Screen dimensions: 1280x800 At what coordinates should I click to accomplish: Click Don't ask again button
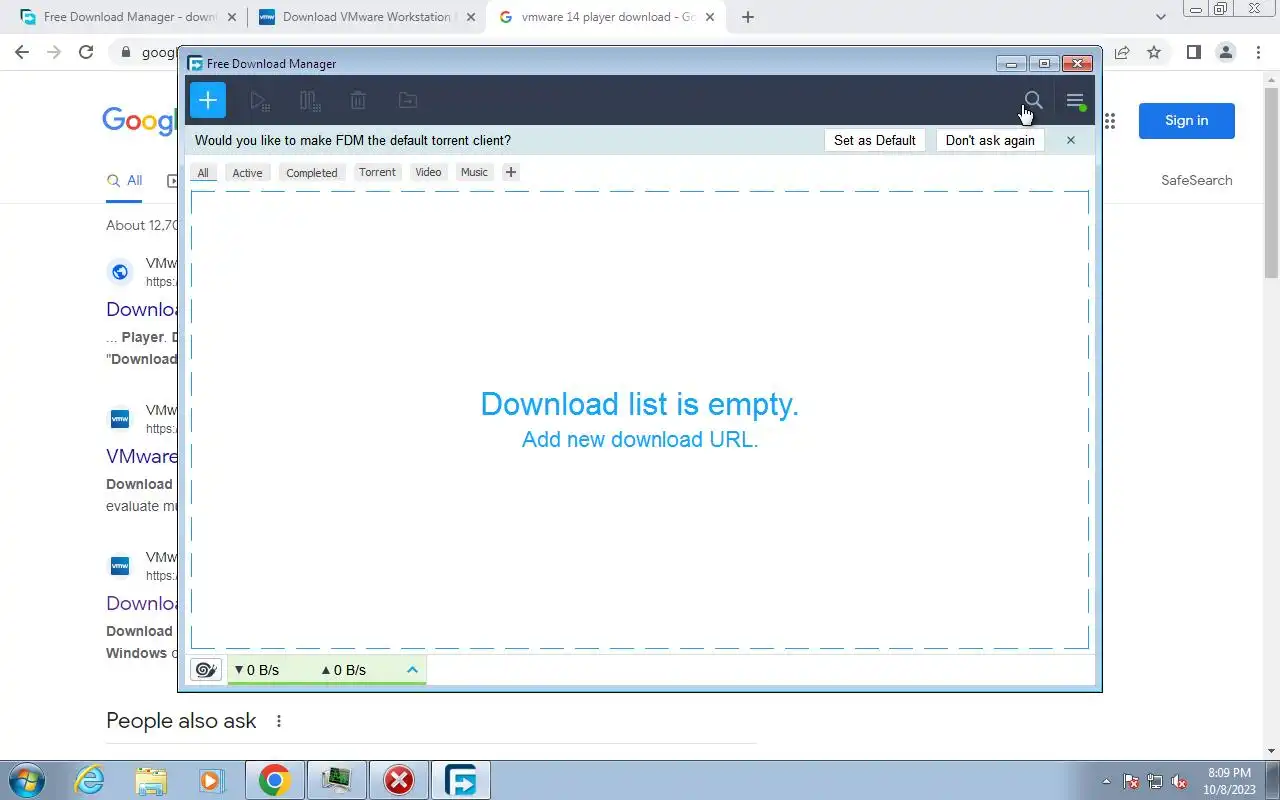(x=990, y=140)
